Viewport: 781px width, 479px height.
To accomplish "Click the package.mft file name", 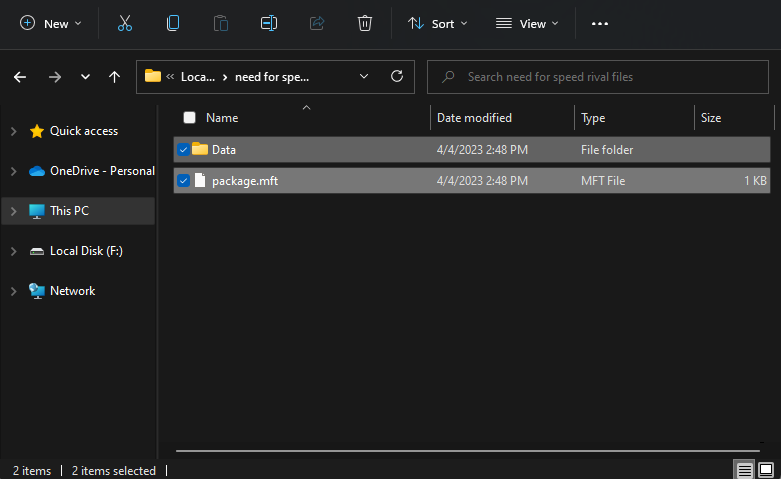I will click(x=245, y=181).
